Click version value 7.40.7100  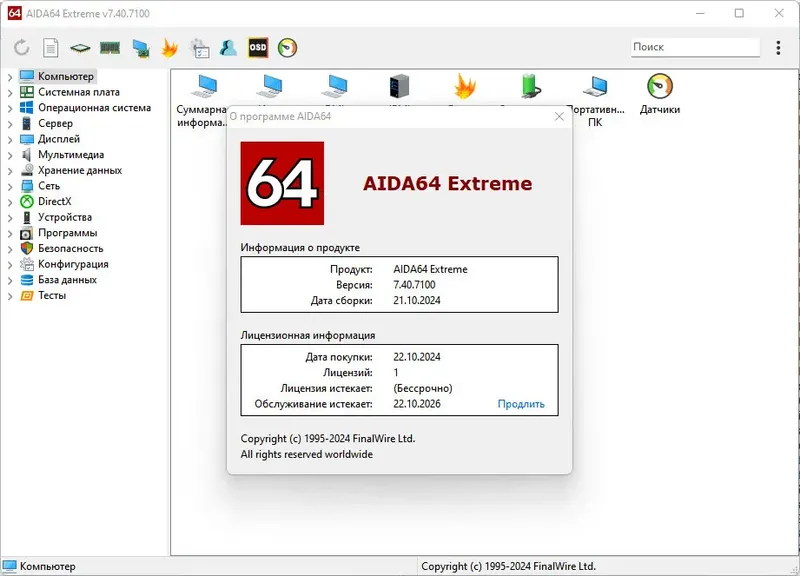(414, 285)
